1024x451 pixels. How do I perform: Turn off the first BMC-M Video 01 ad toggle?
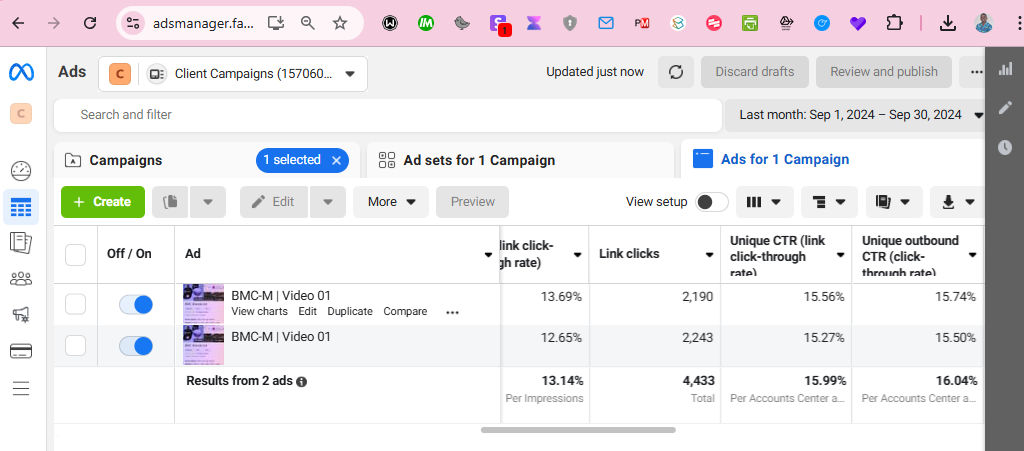click(x=136, y=304)
